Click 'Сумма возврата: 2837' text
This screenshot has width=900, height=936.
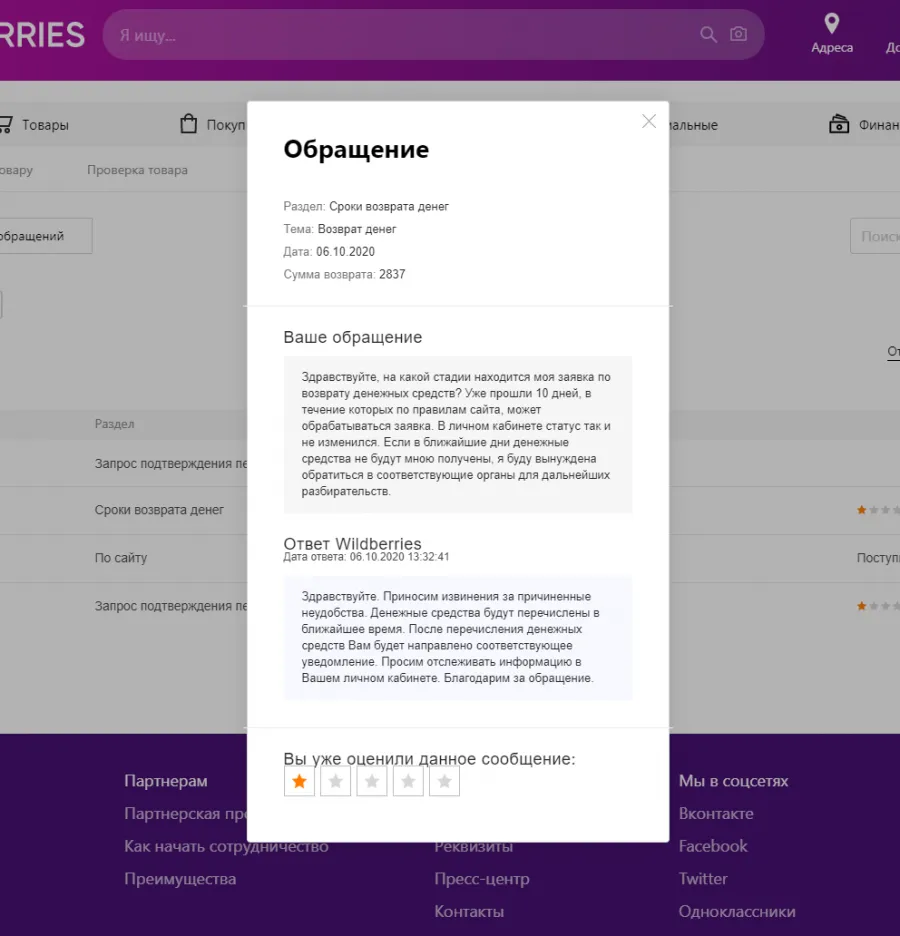click(x=344, y=275)
